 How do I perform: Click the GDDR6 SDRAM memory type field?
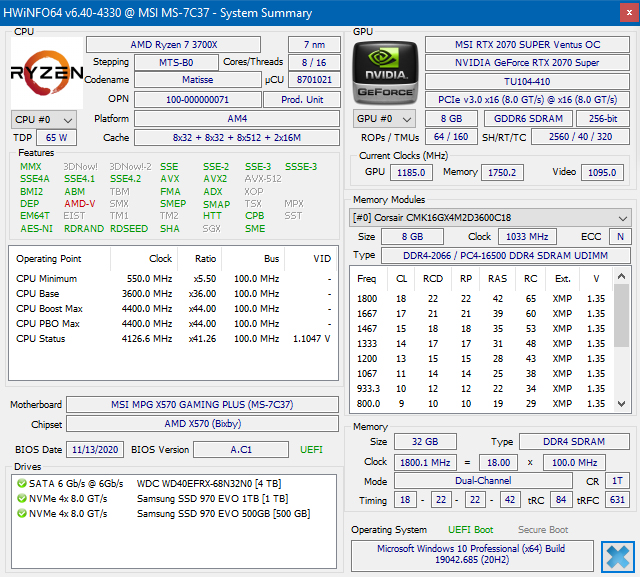pos(528,119)
